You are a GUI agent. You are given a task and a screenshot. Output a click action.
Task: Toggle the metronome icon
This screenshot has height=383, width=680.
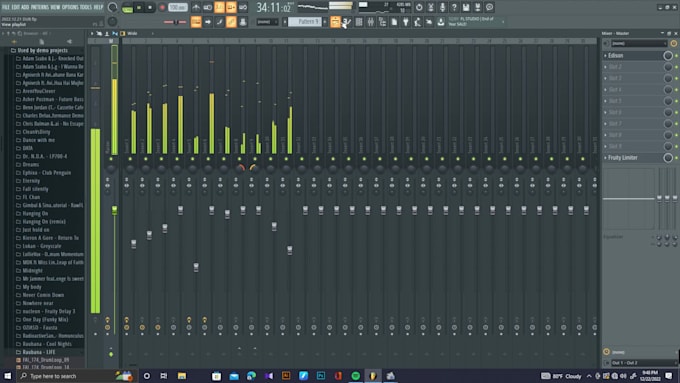(x=196, y=7)
